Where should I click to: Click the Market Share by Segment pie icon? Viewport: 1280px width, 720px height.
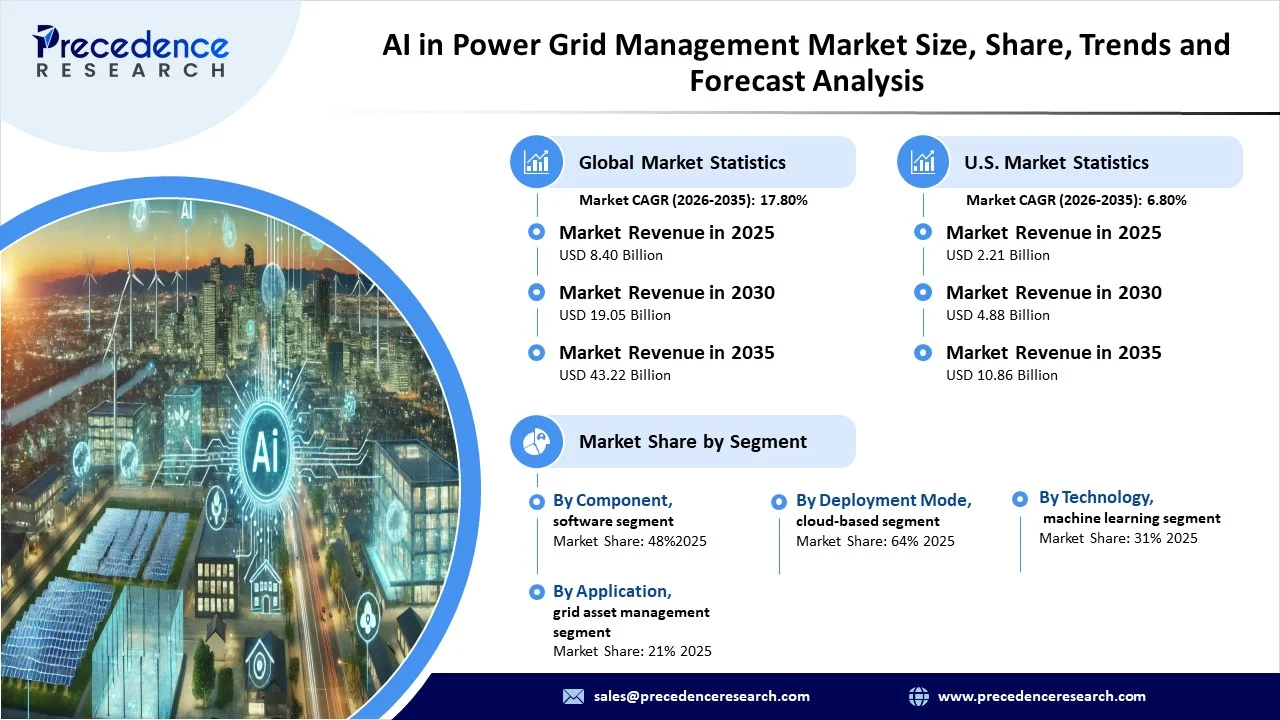(537, 441)
